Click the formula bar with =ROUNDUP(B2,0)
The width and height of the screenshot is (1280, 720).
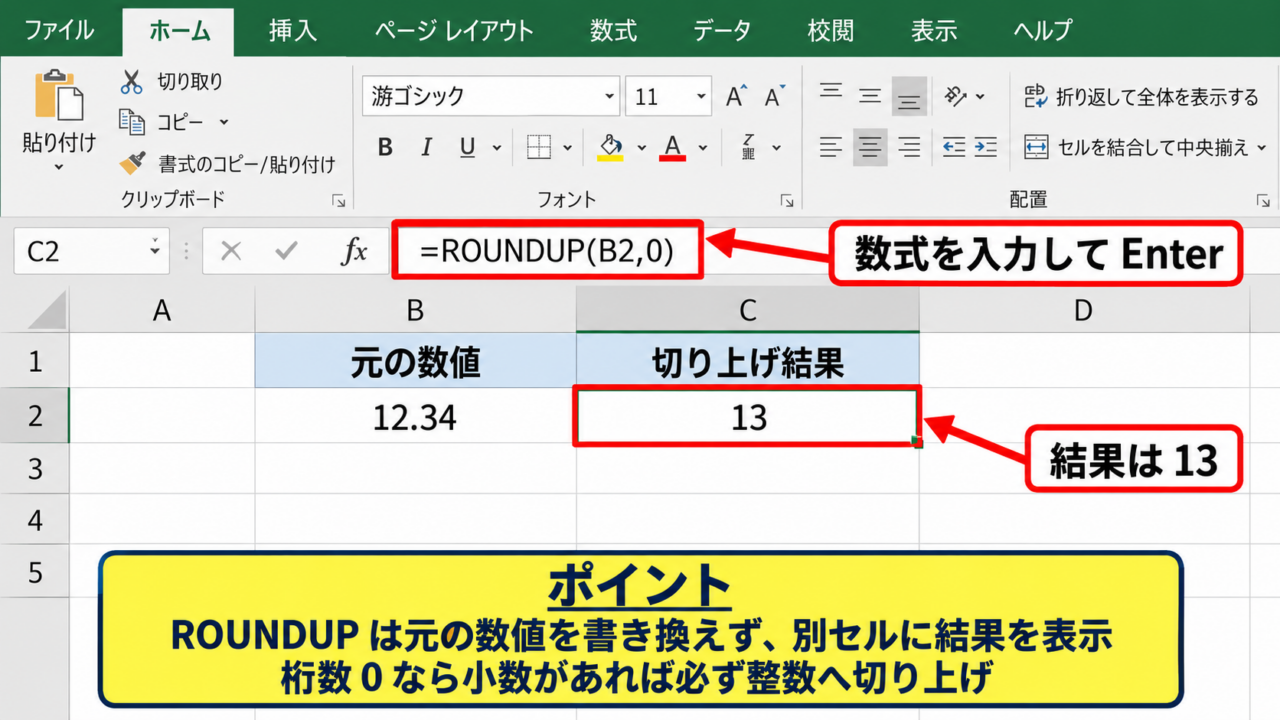click(x=548, y=252)
